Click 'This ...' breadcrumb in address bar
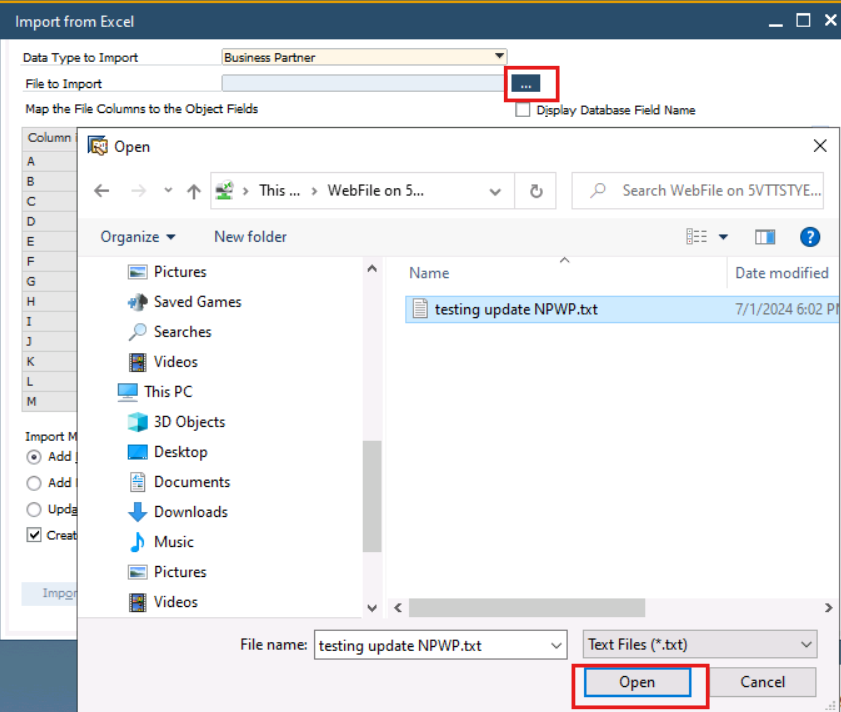The height and width of the screenshot is (712, 841). pos(279,190)
